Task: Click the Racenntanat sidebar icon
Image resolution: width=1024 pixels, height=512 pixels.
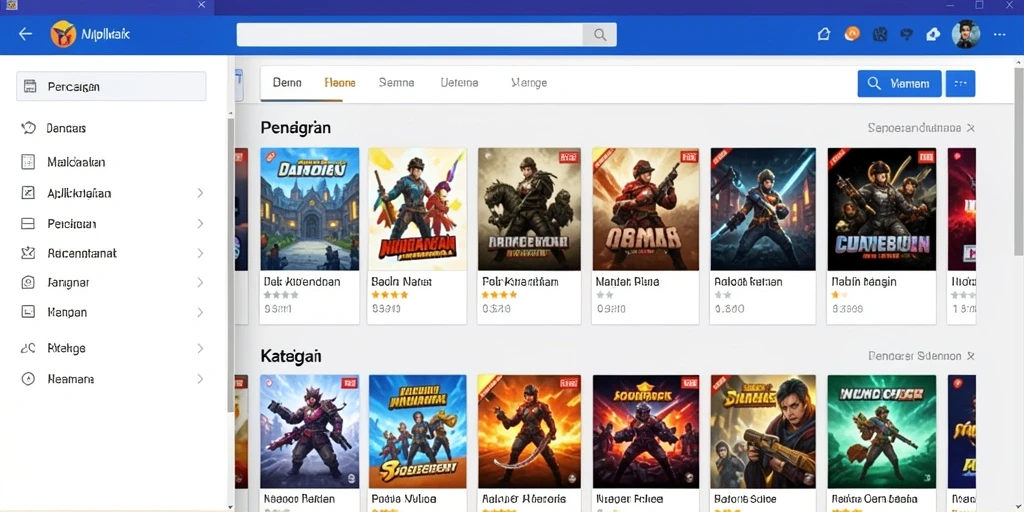Action: 28,253
